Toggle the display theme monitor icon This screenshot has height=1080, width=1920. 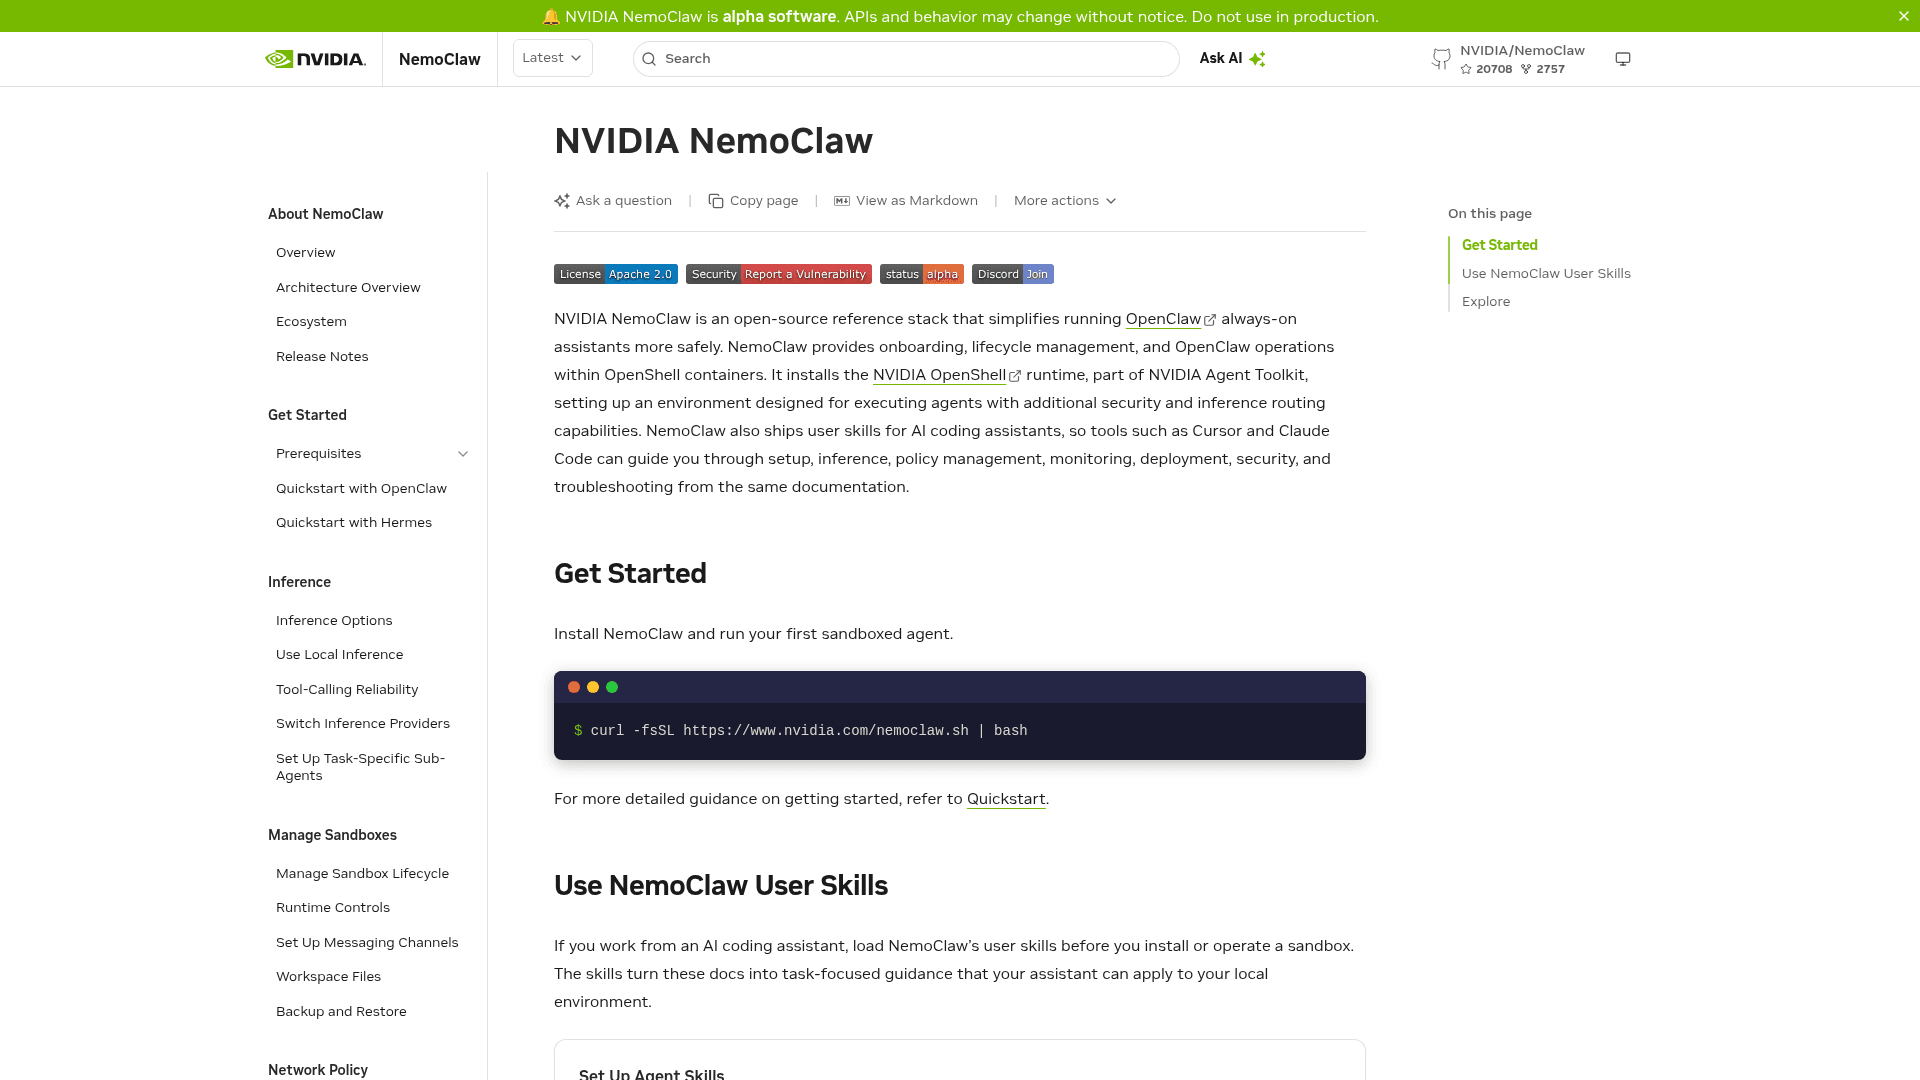tap(1623, 59)
